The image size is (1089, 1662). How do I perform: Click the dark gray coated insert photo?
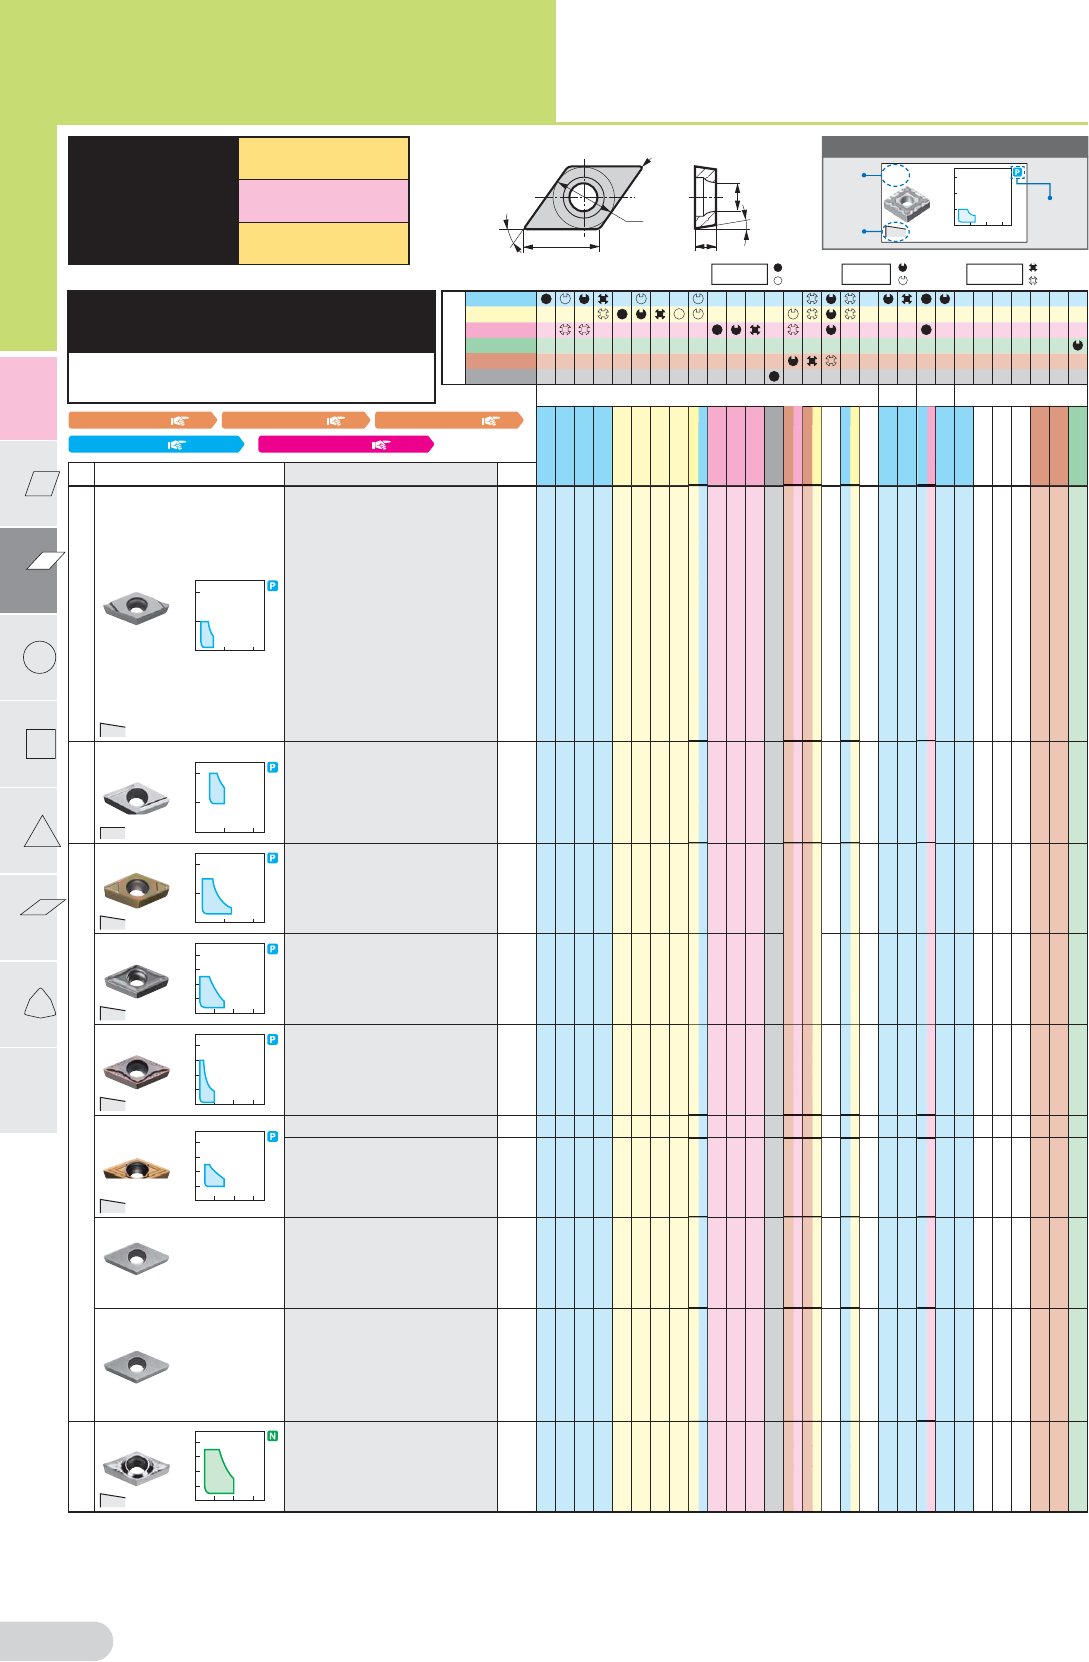click(x=137, y=979)
